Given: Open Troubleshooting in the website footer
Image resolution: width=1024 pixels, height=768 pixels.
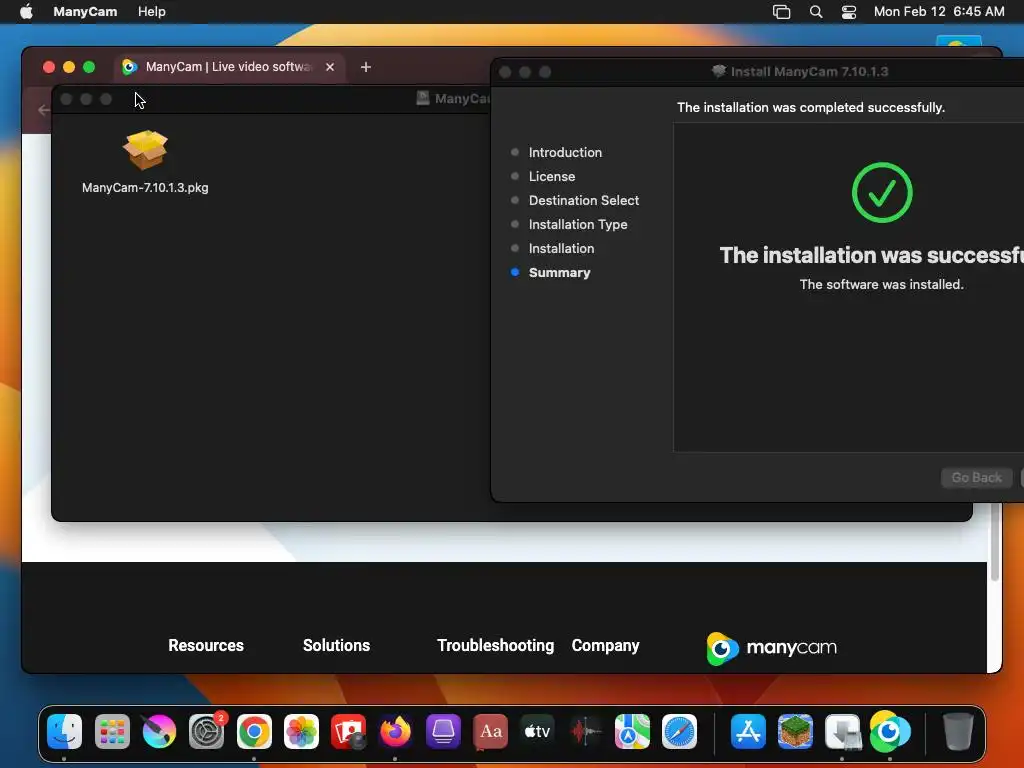Looking at the screenshot, I should click(x=495, y=645).
